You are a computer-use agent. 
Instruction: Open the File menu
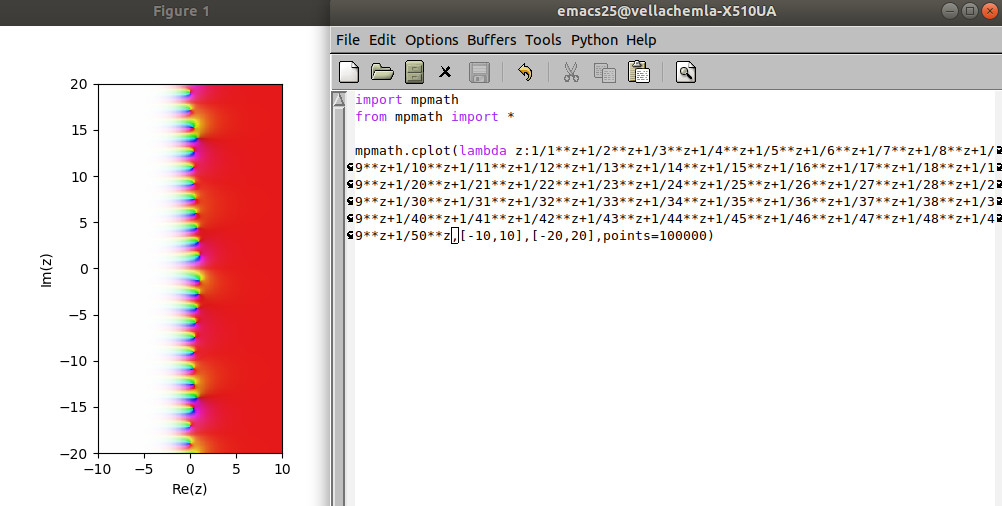[348, 40]
